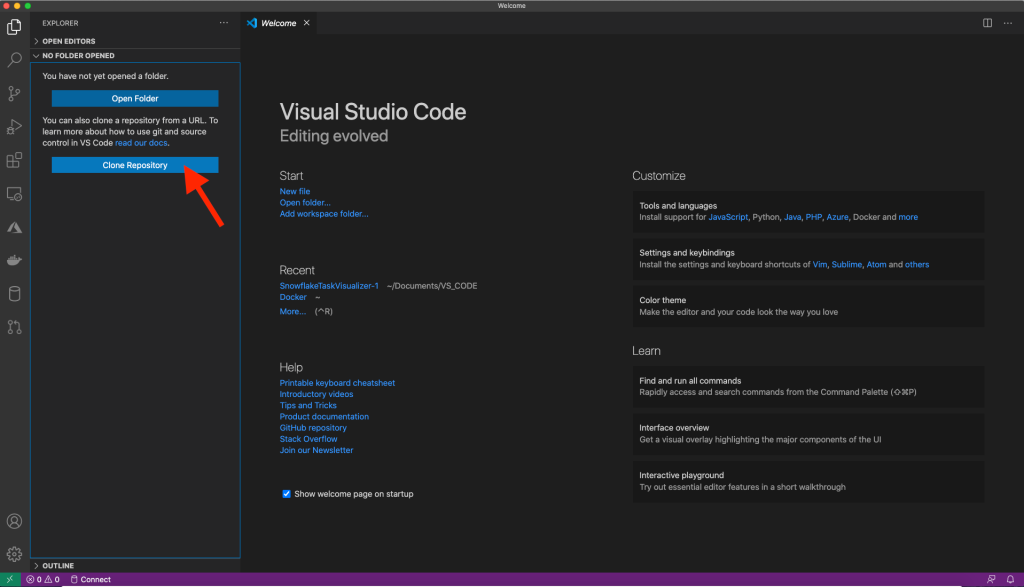The image size is (1024, 587).
Task: Open the Search view in the activity bar
Action: tap(14, 60)
